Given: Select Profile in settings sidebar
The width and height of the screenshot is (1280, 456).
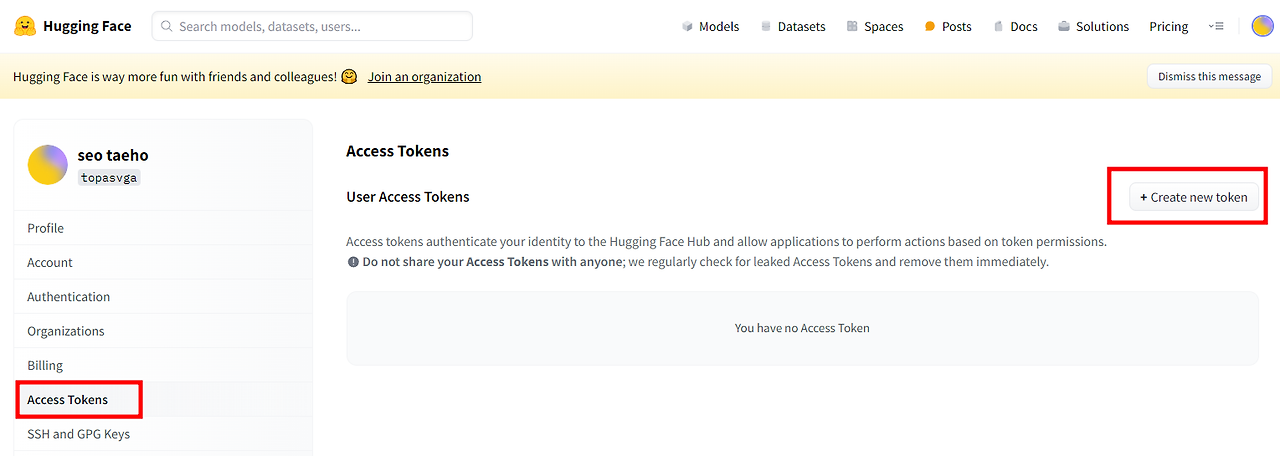Looking at the screenshot, I should click(x=164, y=228).
